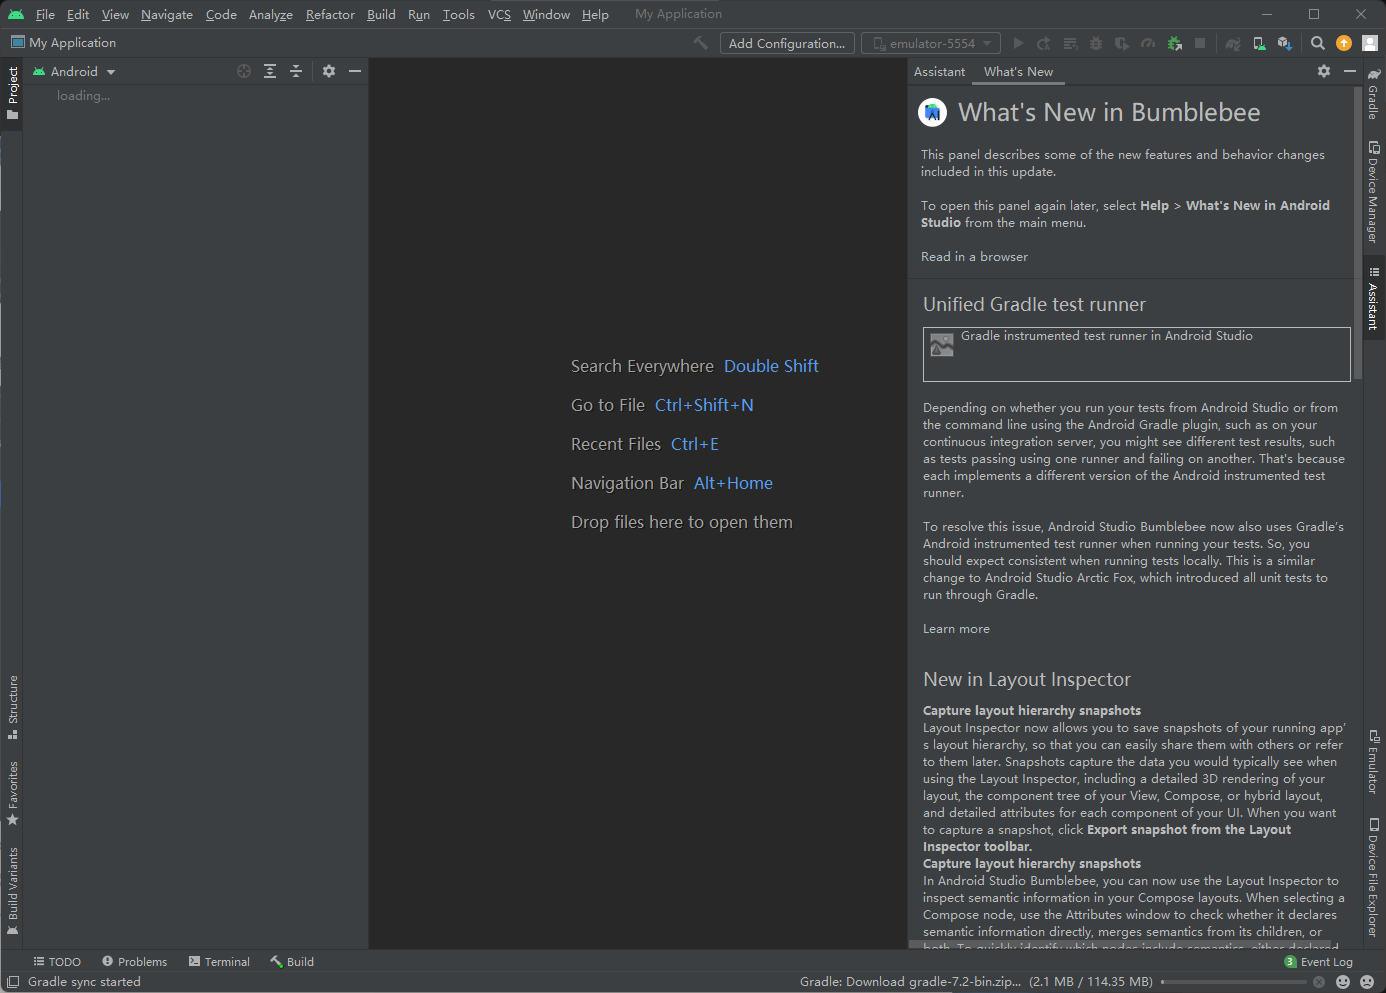Open Assistant panel gear settings

[x=1324, y=71]
